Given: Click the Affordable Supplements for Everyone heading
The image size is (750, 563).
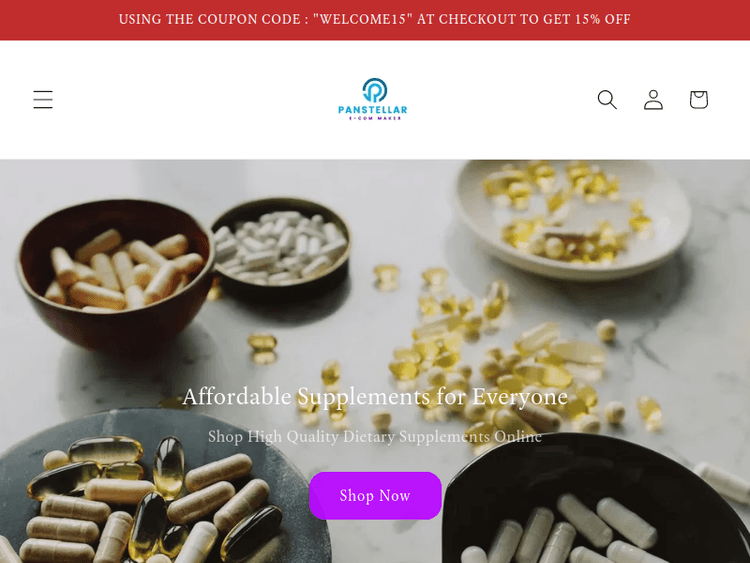Looking at the screenshot, I should 375,397.
